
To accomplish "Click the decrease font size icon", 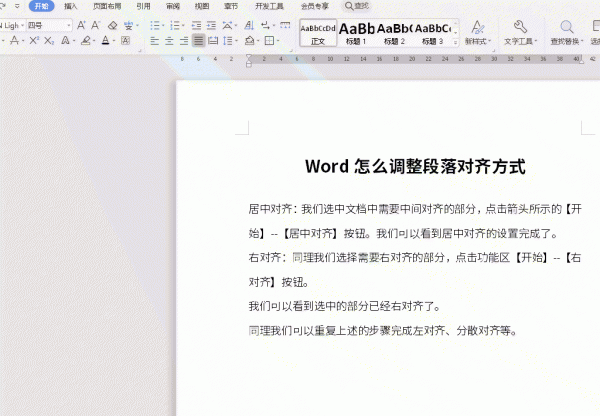I will pos(95,26).
